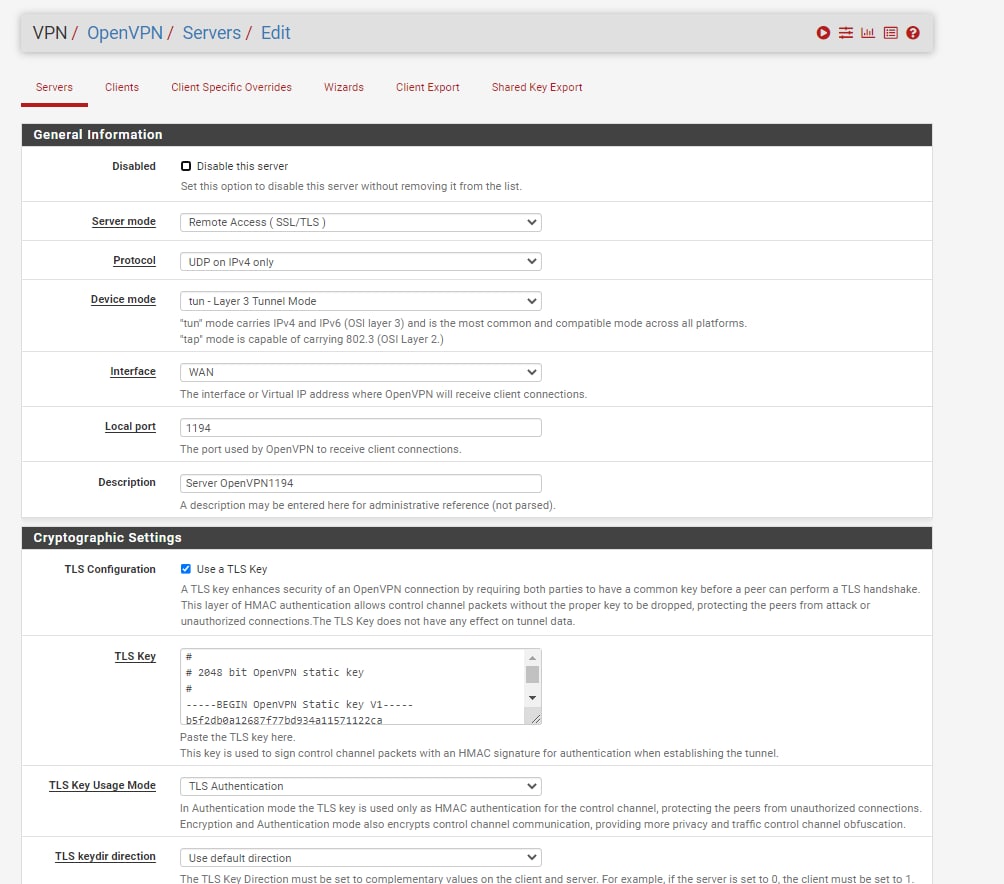Image resolution: width=1004 pixels, height=884 pixels.
Task: Click the TLS Key scrollbar thumb
Action: 532,675
